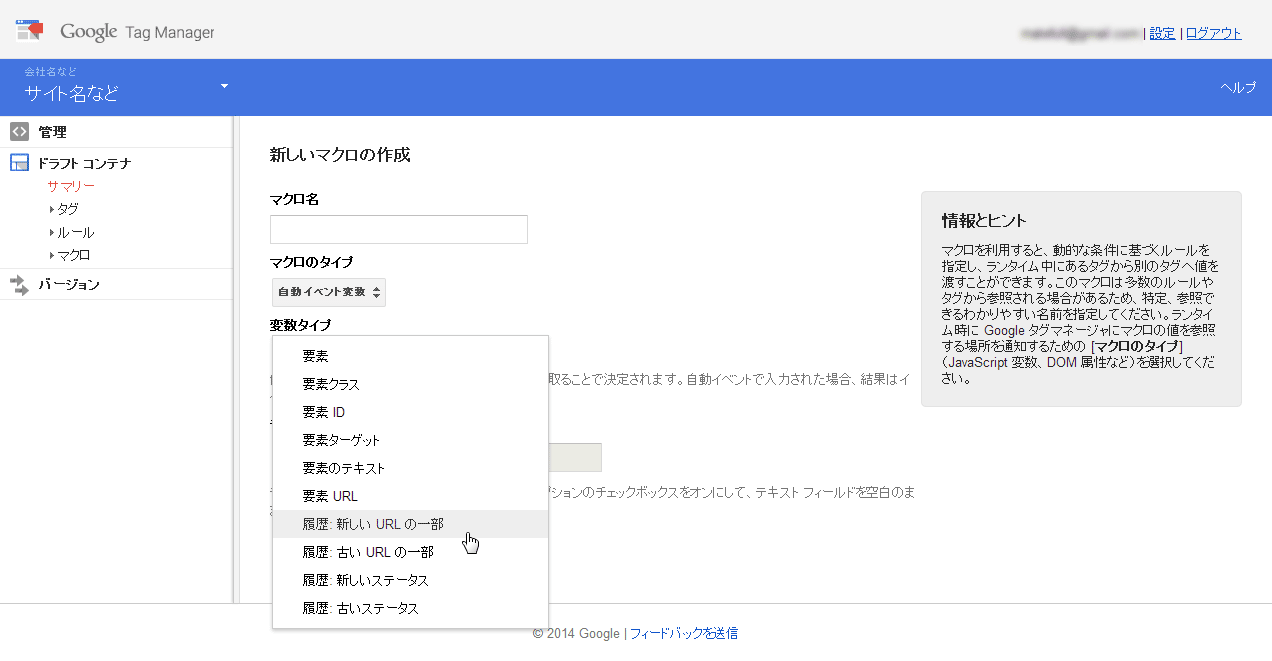
Task: Click the ドラフト コンテナ container icon
Action: [19, 163]
